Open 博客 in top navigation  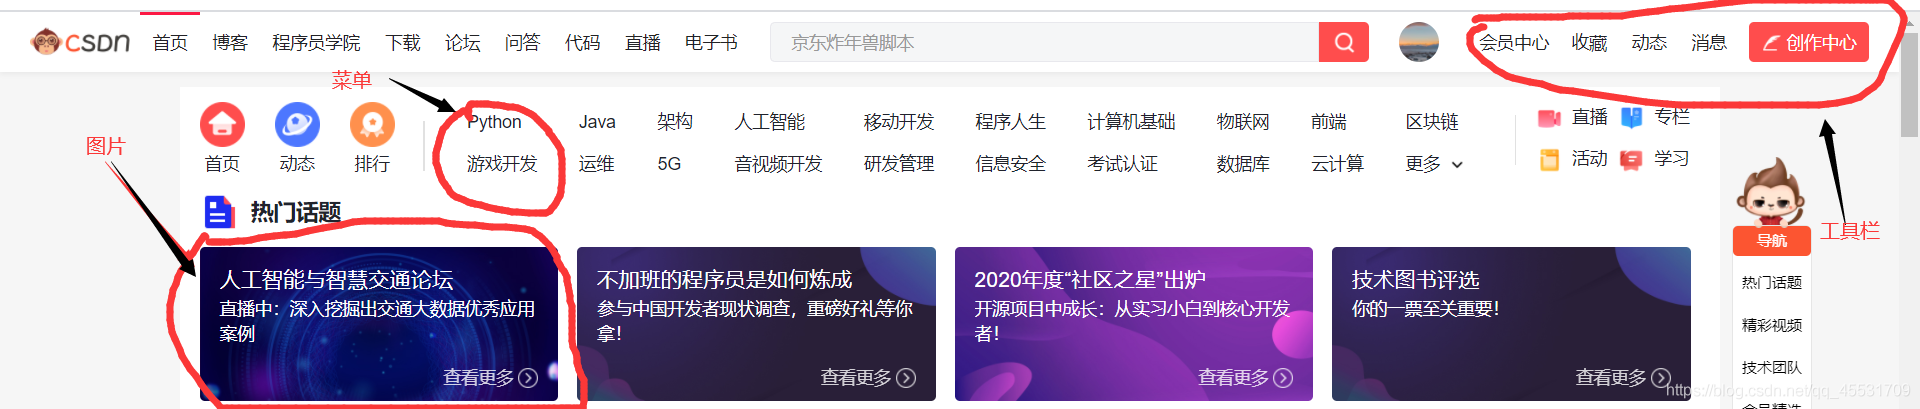click(230, 43)
